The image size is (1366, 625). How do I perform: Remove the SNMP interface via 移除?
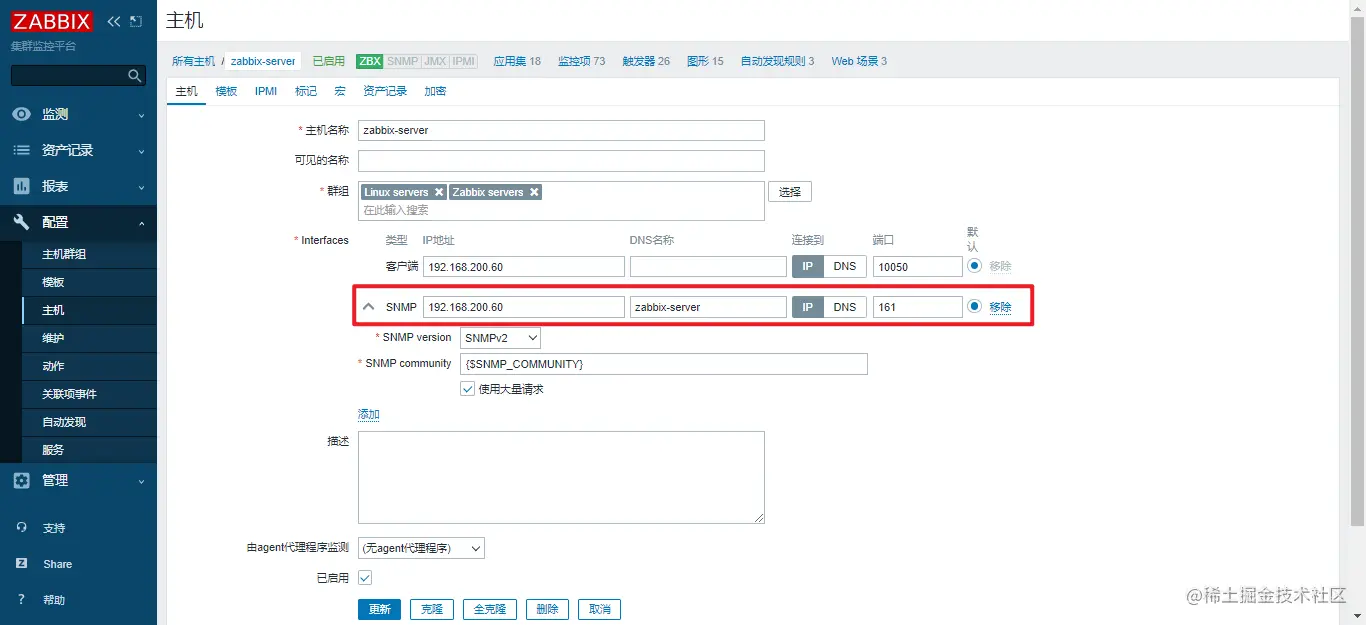(1000, 307)
